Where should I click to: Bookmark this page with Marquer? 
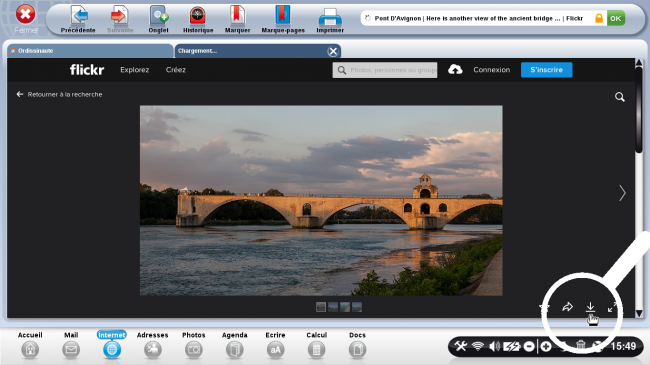pyautogui.click(x=237, y=19)
